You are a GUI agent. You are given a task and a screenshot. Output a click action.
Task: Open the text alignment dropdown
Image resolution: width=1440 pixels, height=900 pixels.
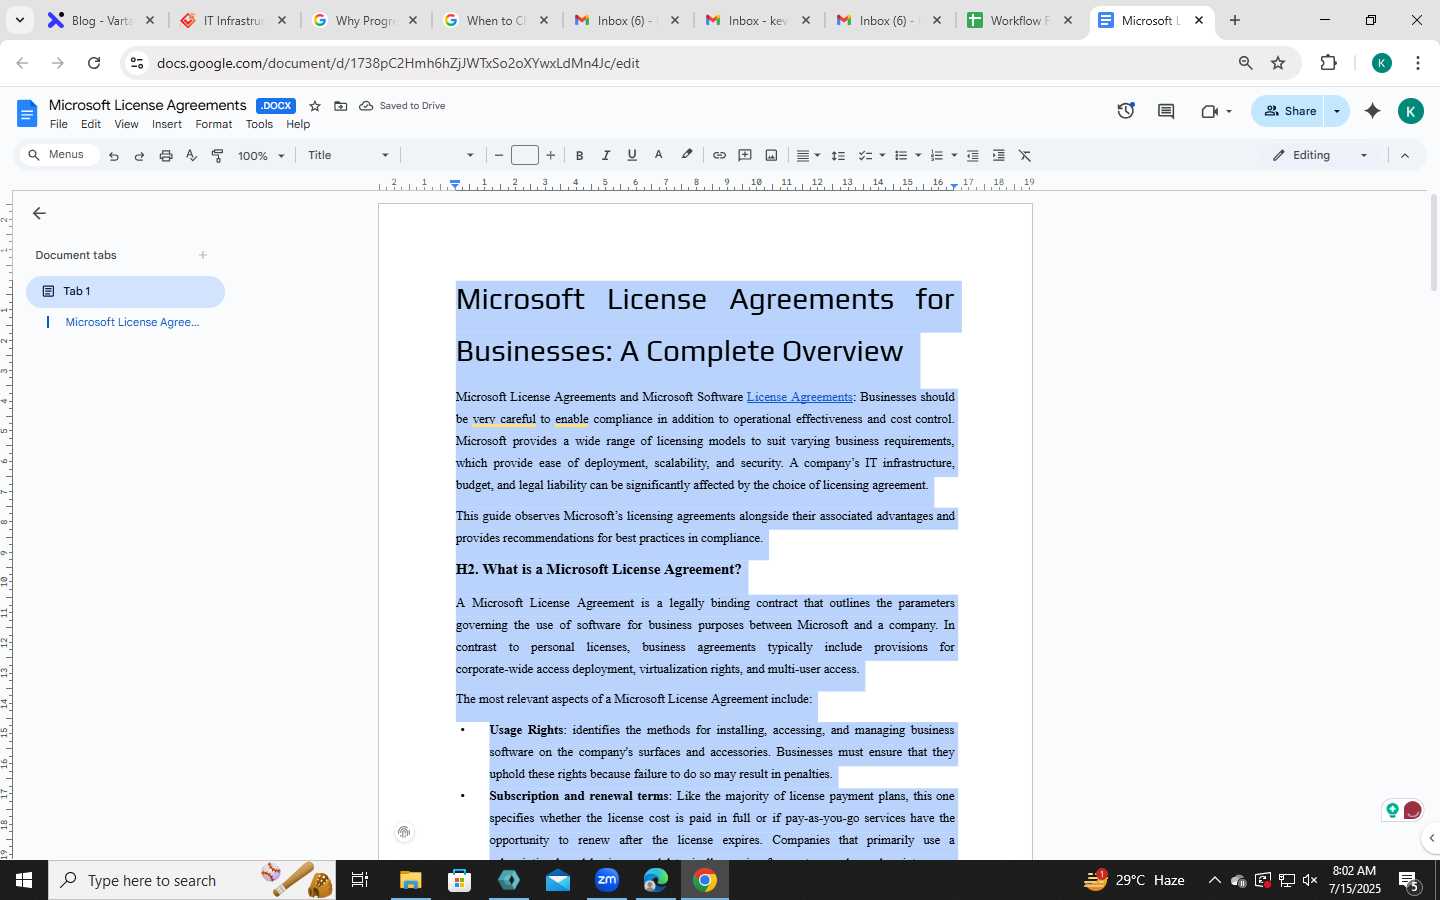pos(808,156)
